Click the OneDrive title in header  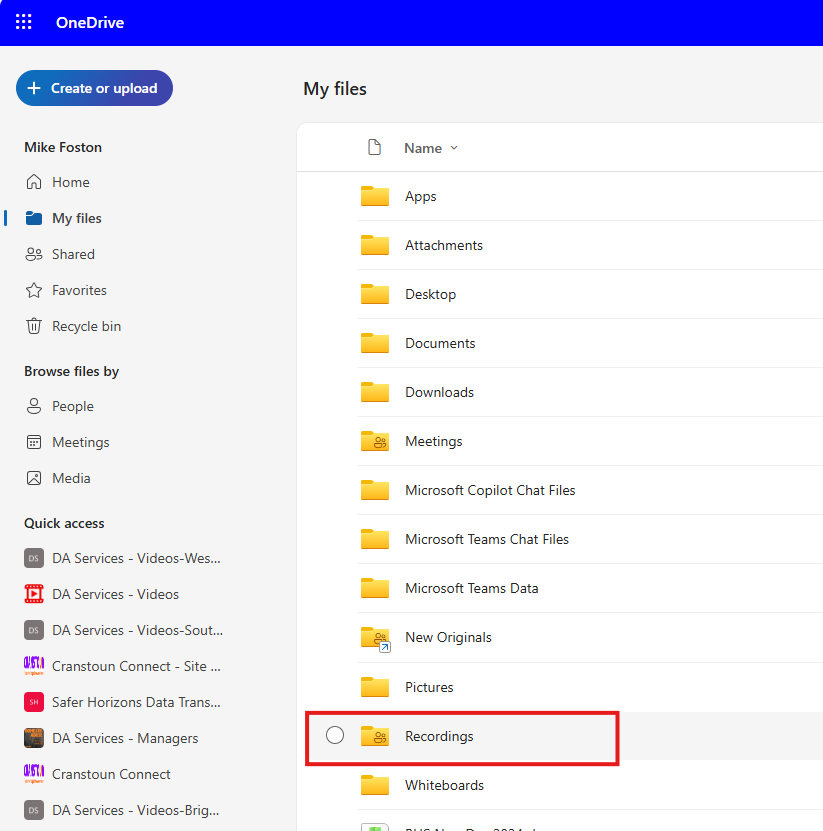tap(90, 22)
